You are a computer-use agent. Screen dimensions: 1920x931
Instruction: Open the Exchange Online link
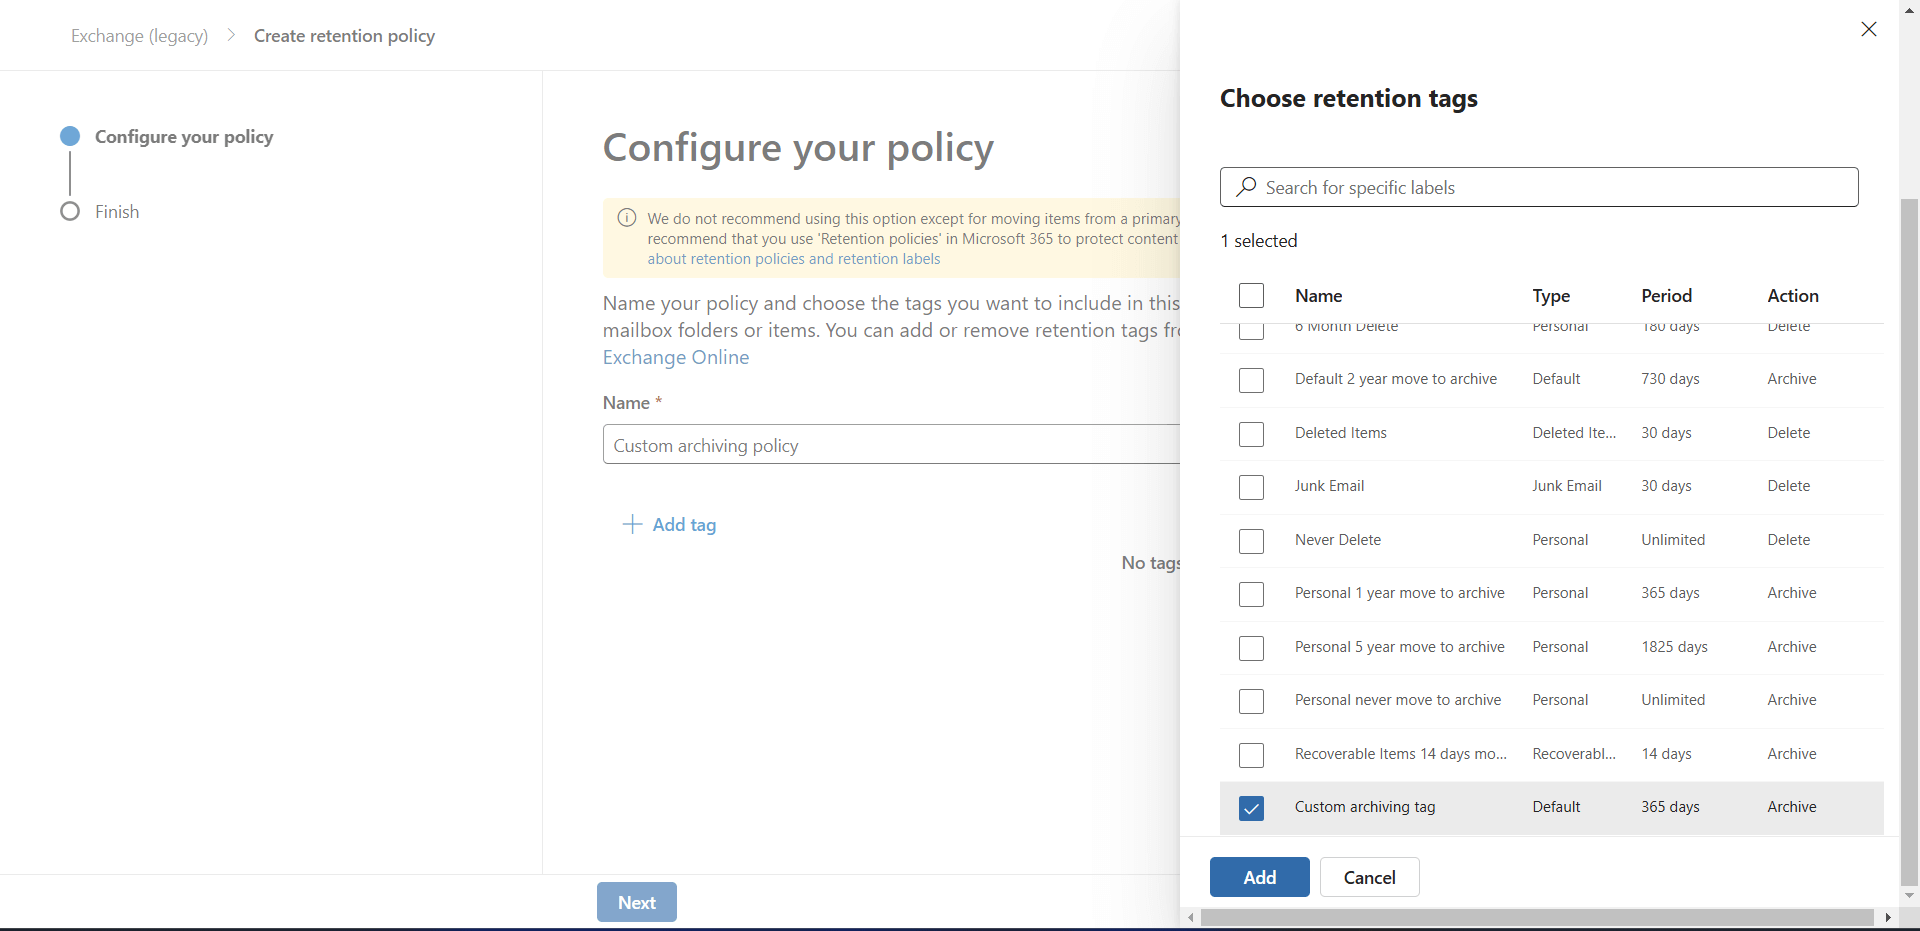[x=675, y=357]
